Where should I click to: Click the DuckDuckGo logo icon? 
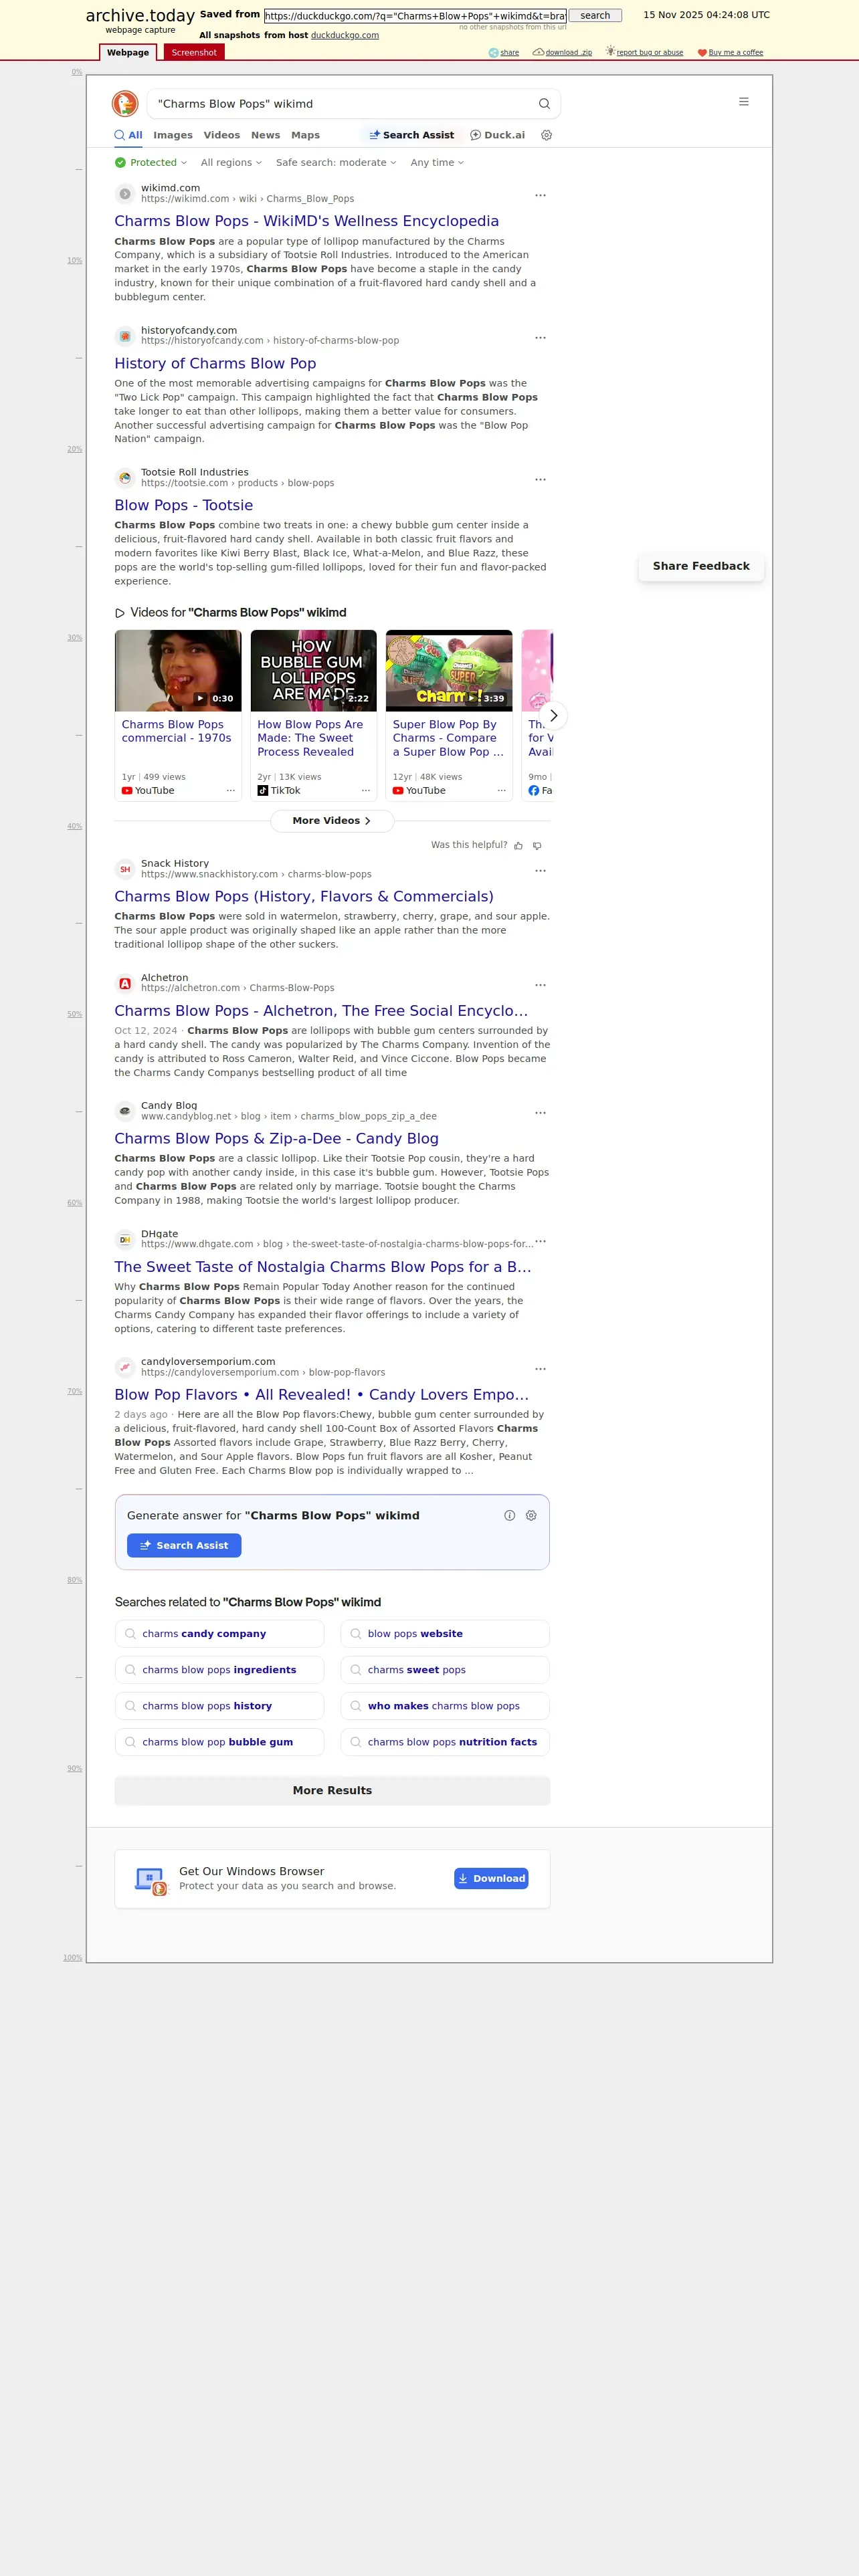pos(125,103)
